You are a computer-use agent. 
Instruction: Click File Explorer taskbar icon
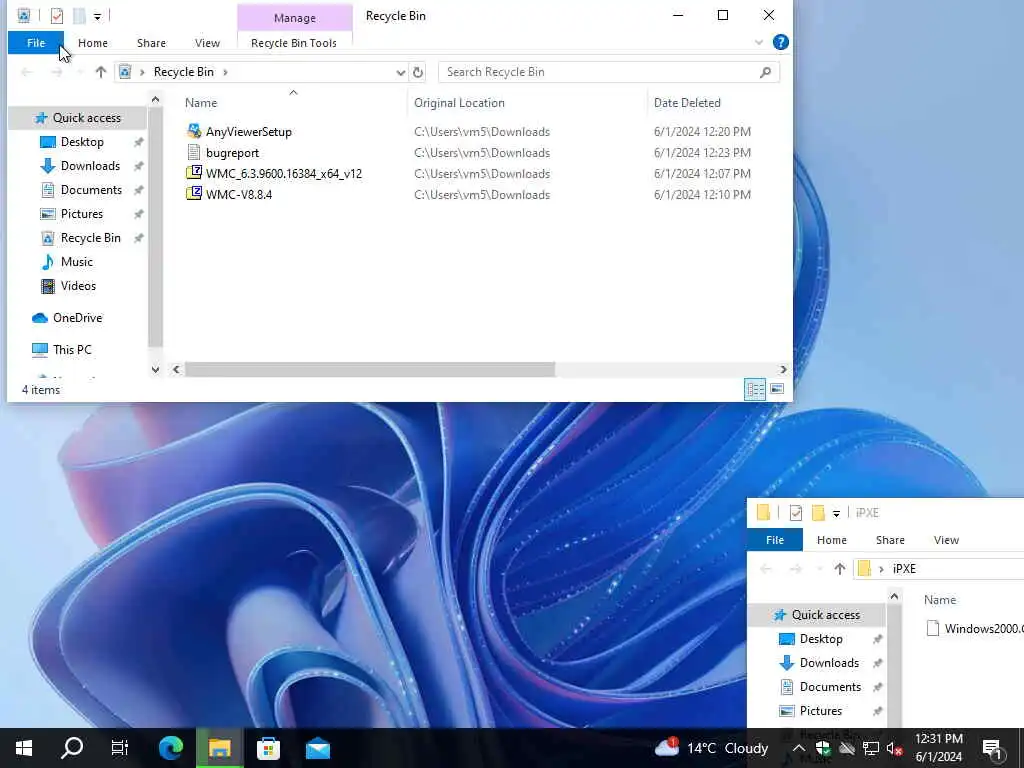point(219,748)
